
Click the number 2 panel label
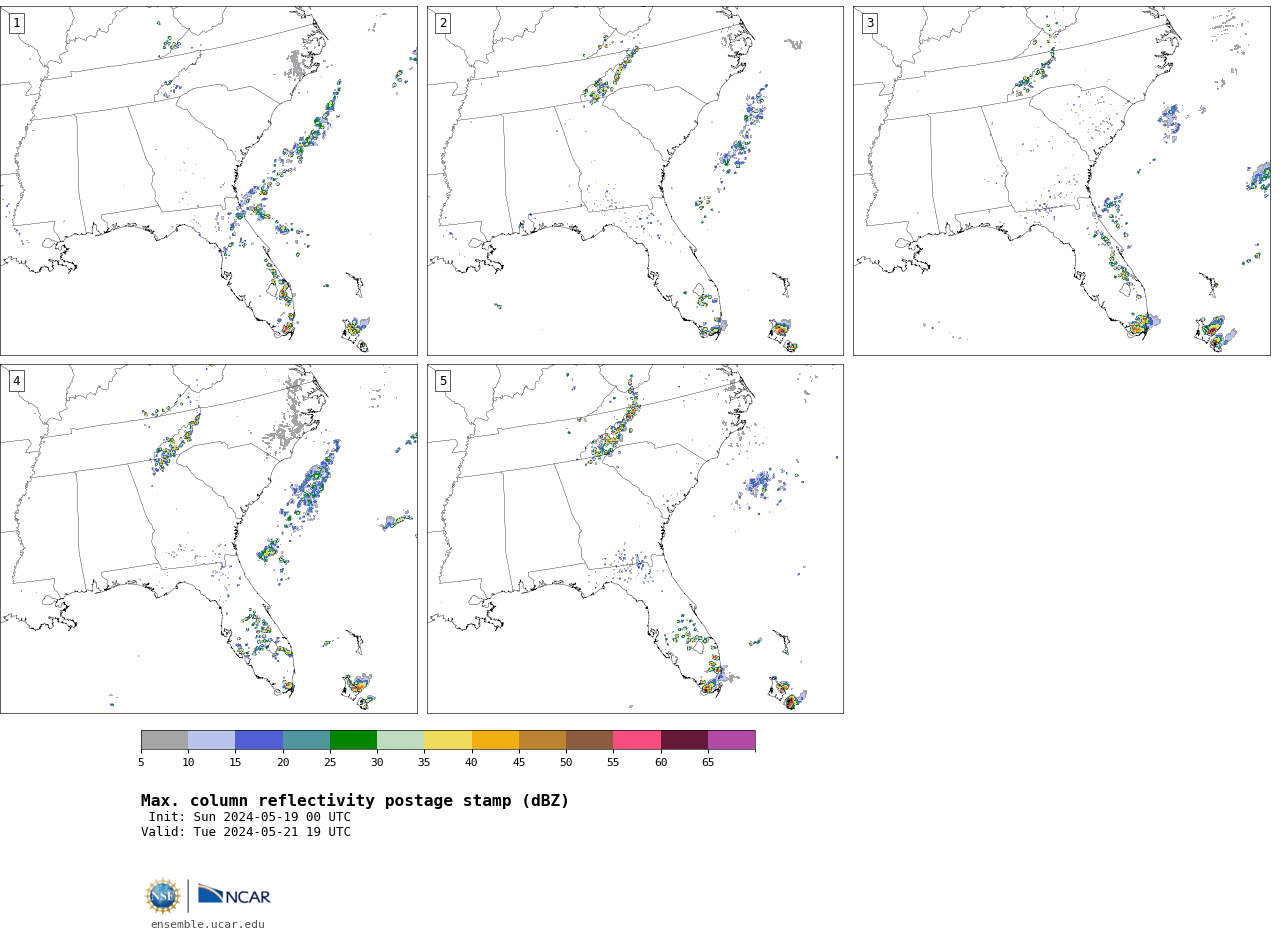443,23
